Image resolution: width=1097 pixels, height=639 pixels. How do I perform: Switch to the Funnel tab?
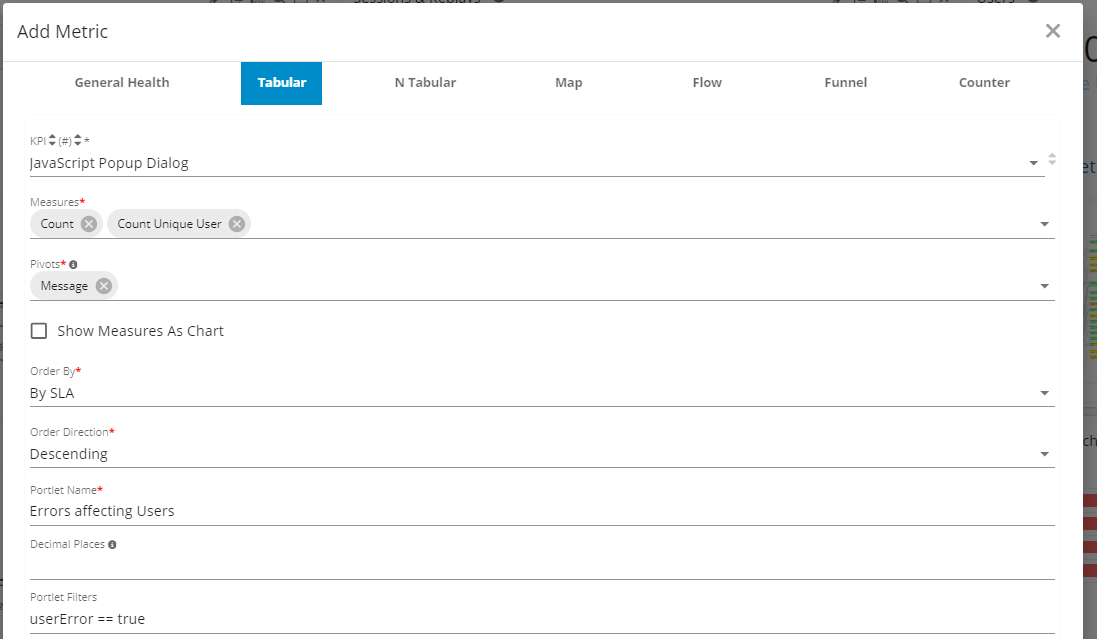(845, 83)
